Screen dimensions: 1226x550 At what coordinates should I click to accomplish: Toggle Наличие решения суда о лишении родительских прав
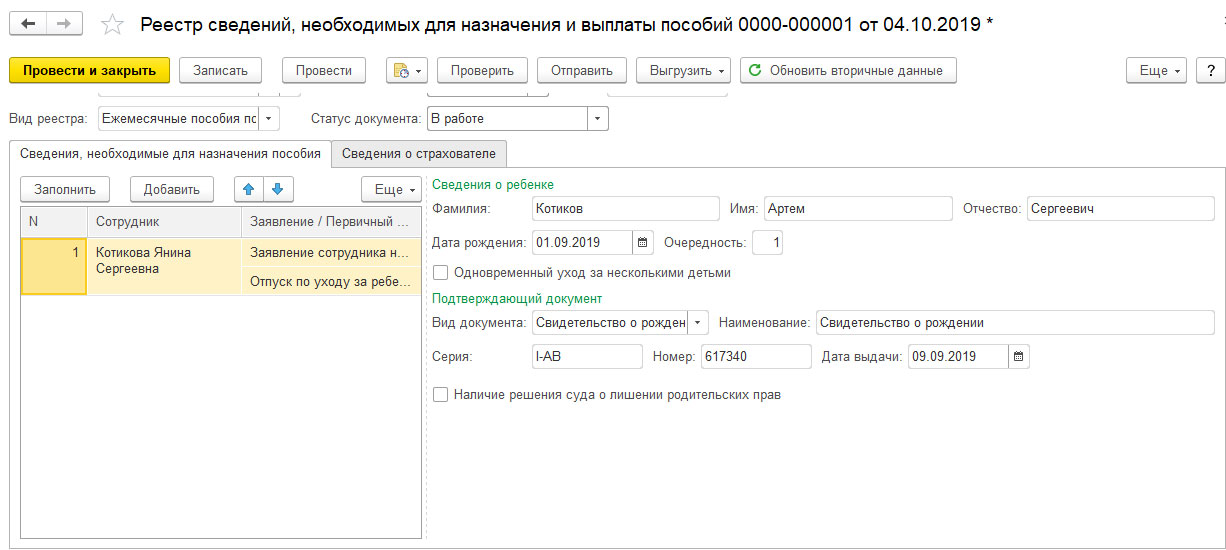(441, 395)
